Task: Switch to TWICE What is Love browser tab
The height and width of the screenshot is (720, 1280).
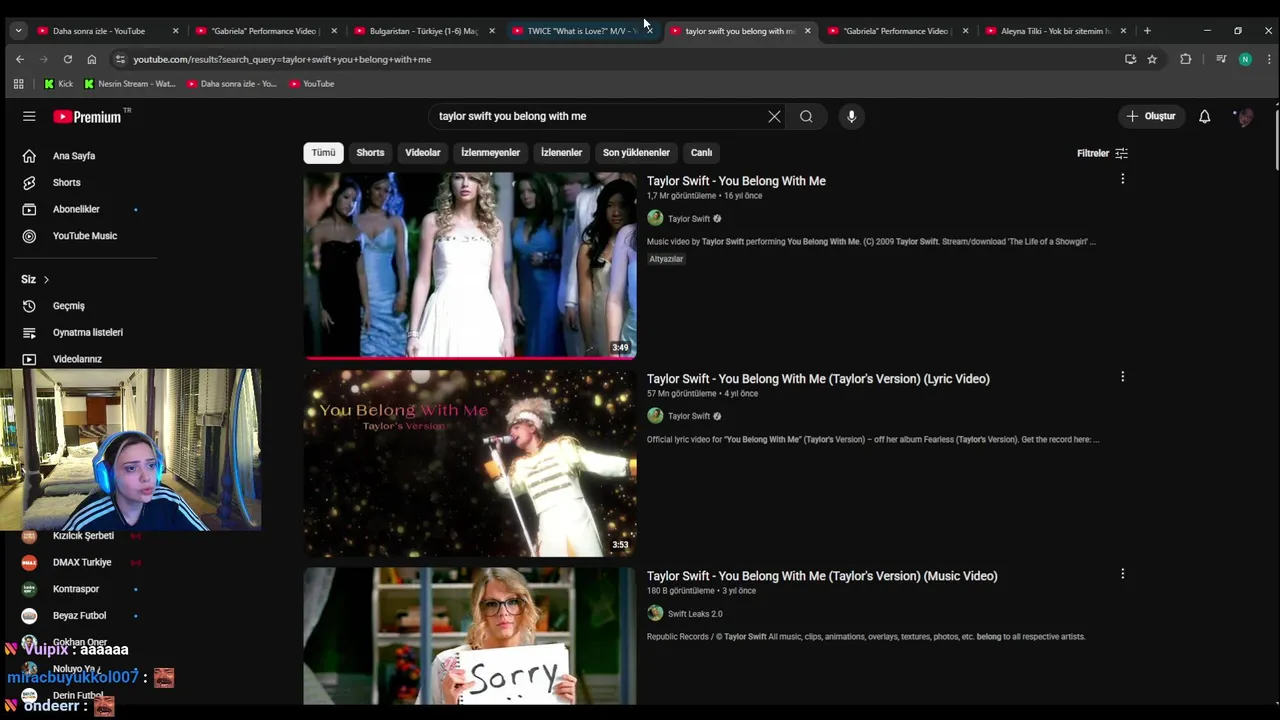Action: pyautogui.click(x=580, y=31)
